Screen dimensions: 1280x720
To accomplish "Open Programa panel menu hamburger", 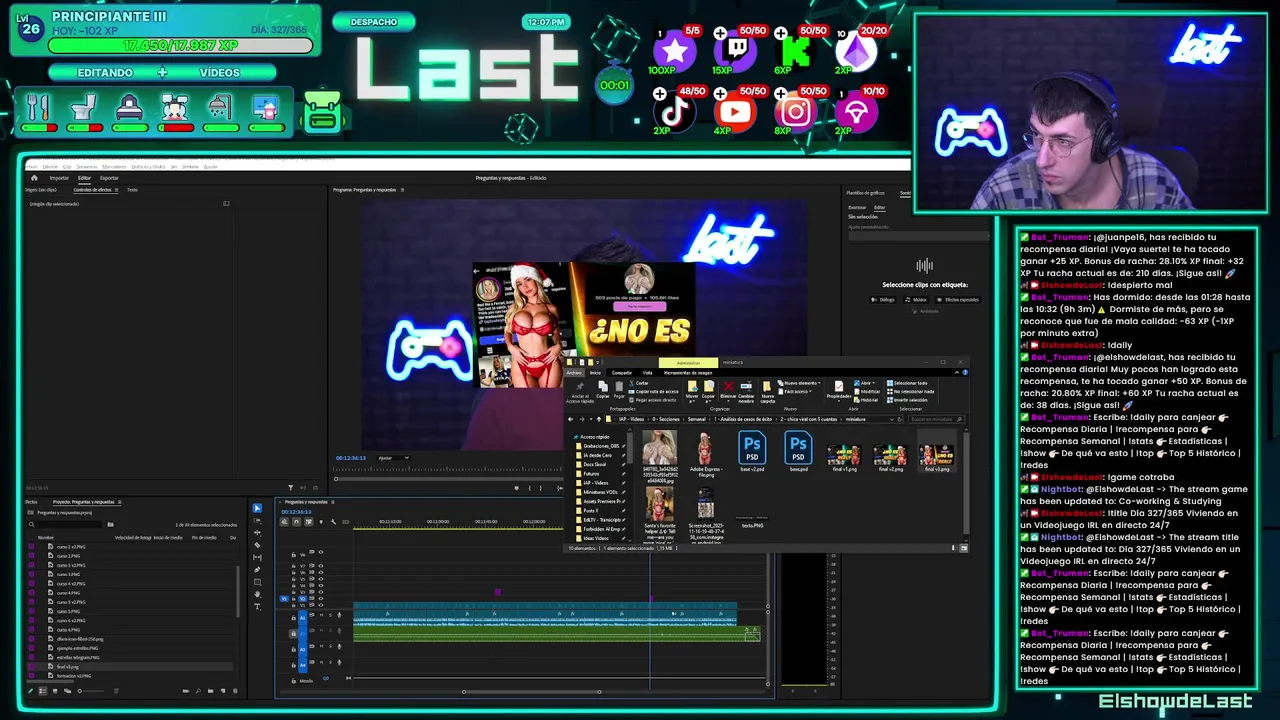I will pyautogui.click(x=402, y=190).
